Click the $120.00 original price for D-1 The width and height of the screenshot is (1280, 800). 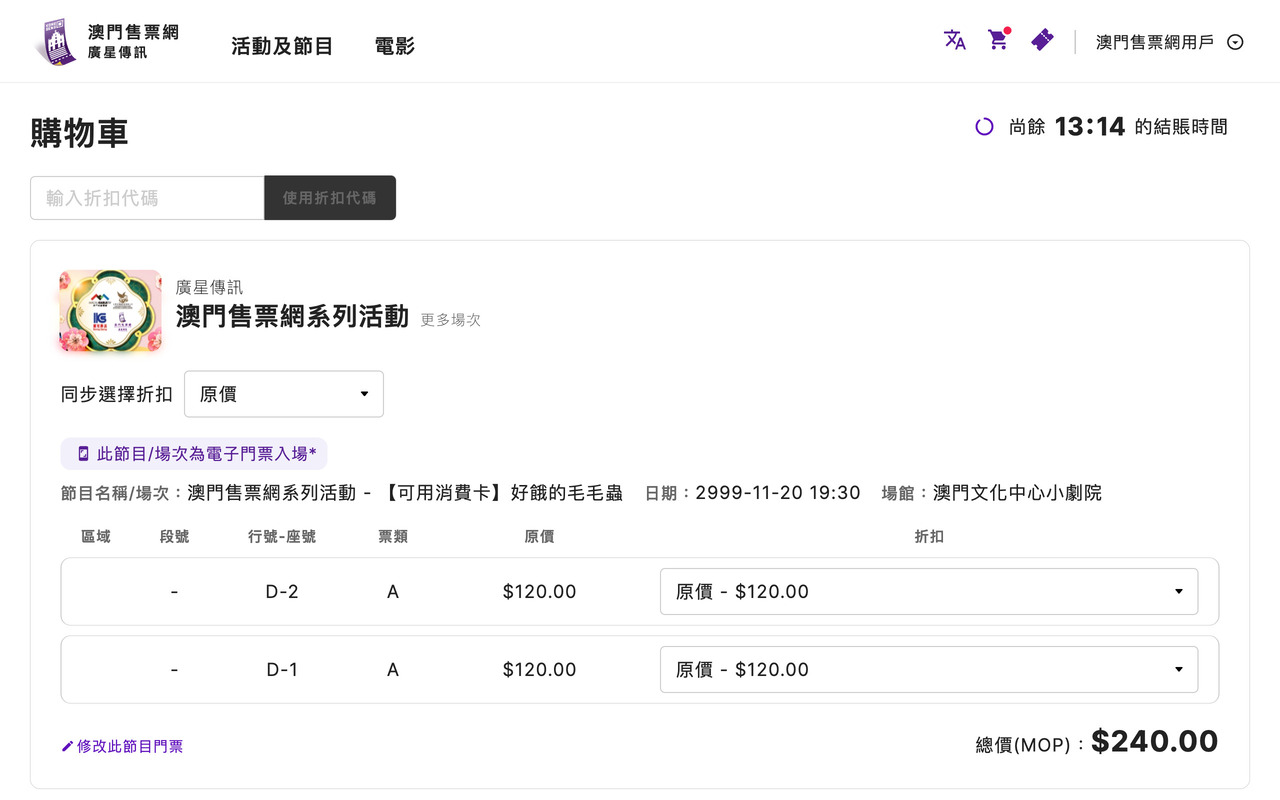540,670
